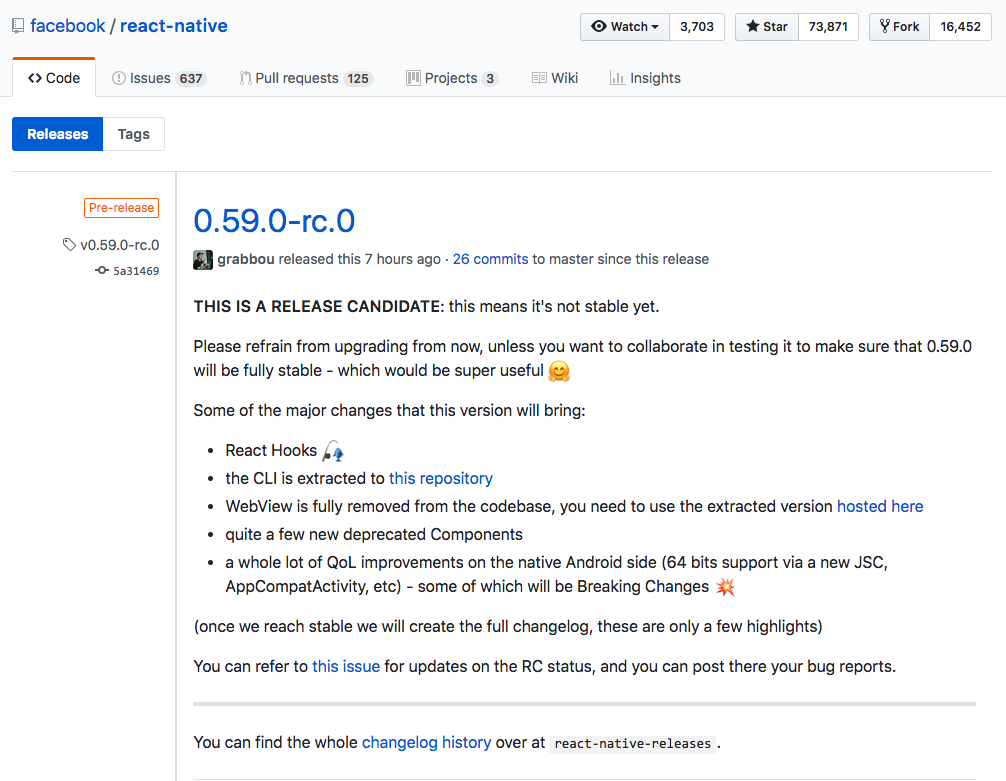1006x781 pixels.
Task: Open the facebook owner link
Action: (x=67, y=26)
